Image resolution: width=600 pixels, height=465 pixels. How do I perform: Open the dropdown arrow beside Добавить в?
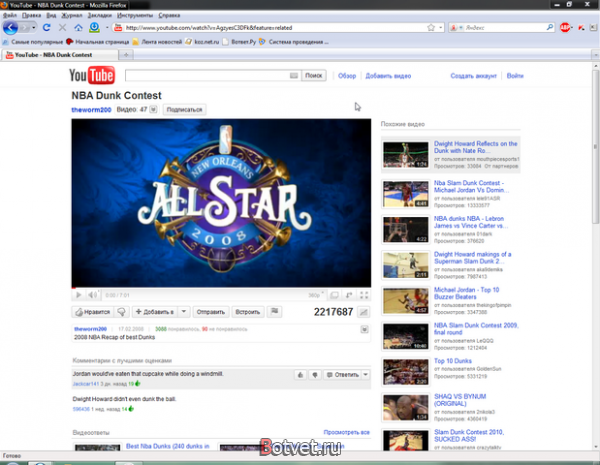(184, 312)
